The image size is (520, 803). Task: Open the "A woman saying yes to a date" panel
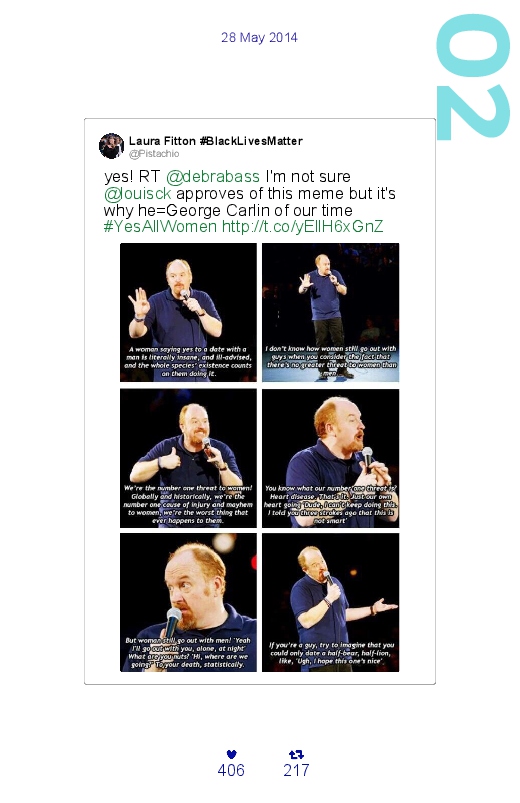tap(188, 312)
